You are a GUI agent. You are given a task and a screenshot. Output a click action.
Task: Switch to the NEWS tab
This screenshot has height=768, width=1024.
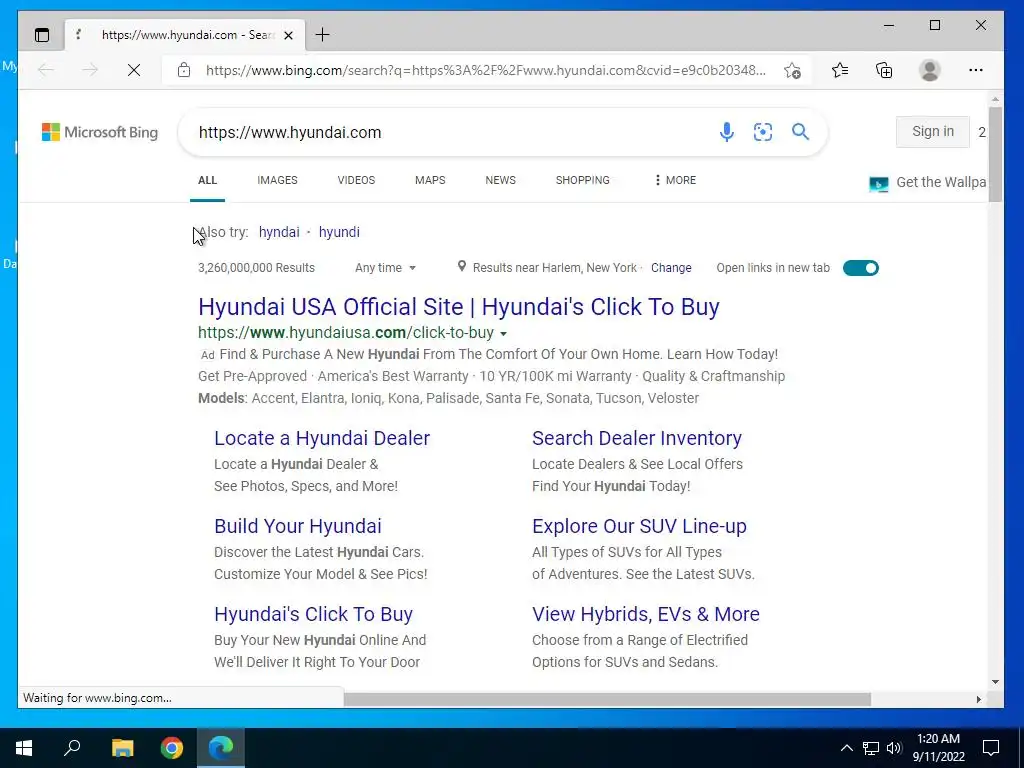[x=500, y=180]
